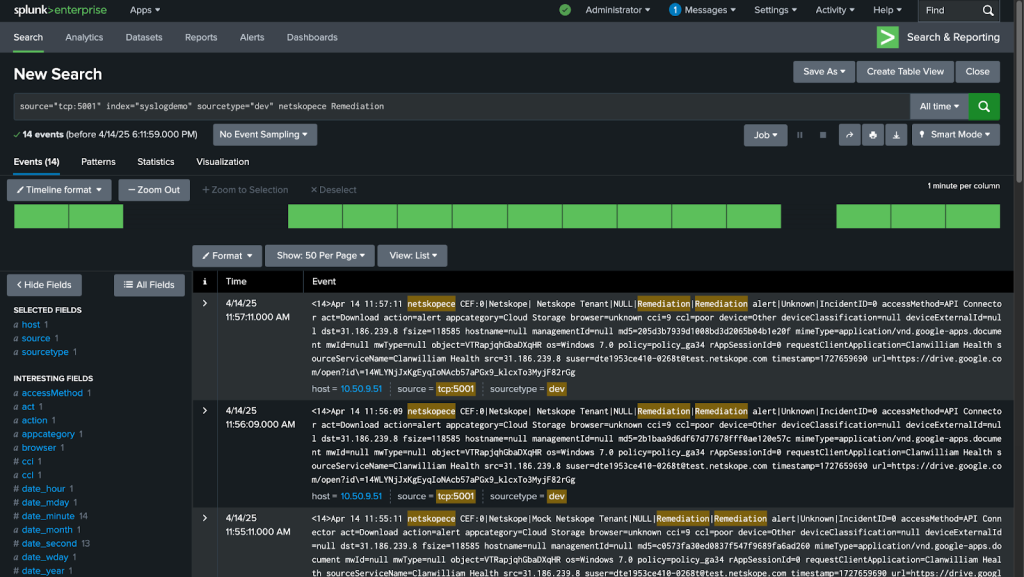1024x577 pixels.
Task: Export results with download icon
Action: point(896,135)
